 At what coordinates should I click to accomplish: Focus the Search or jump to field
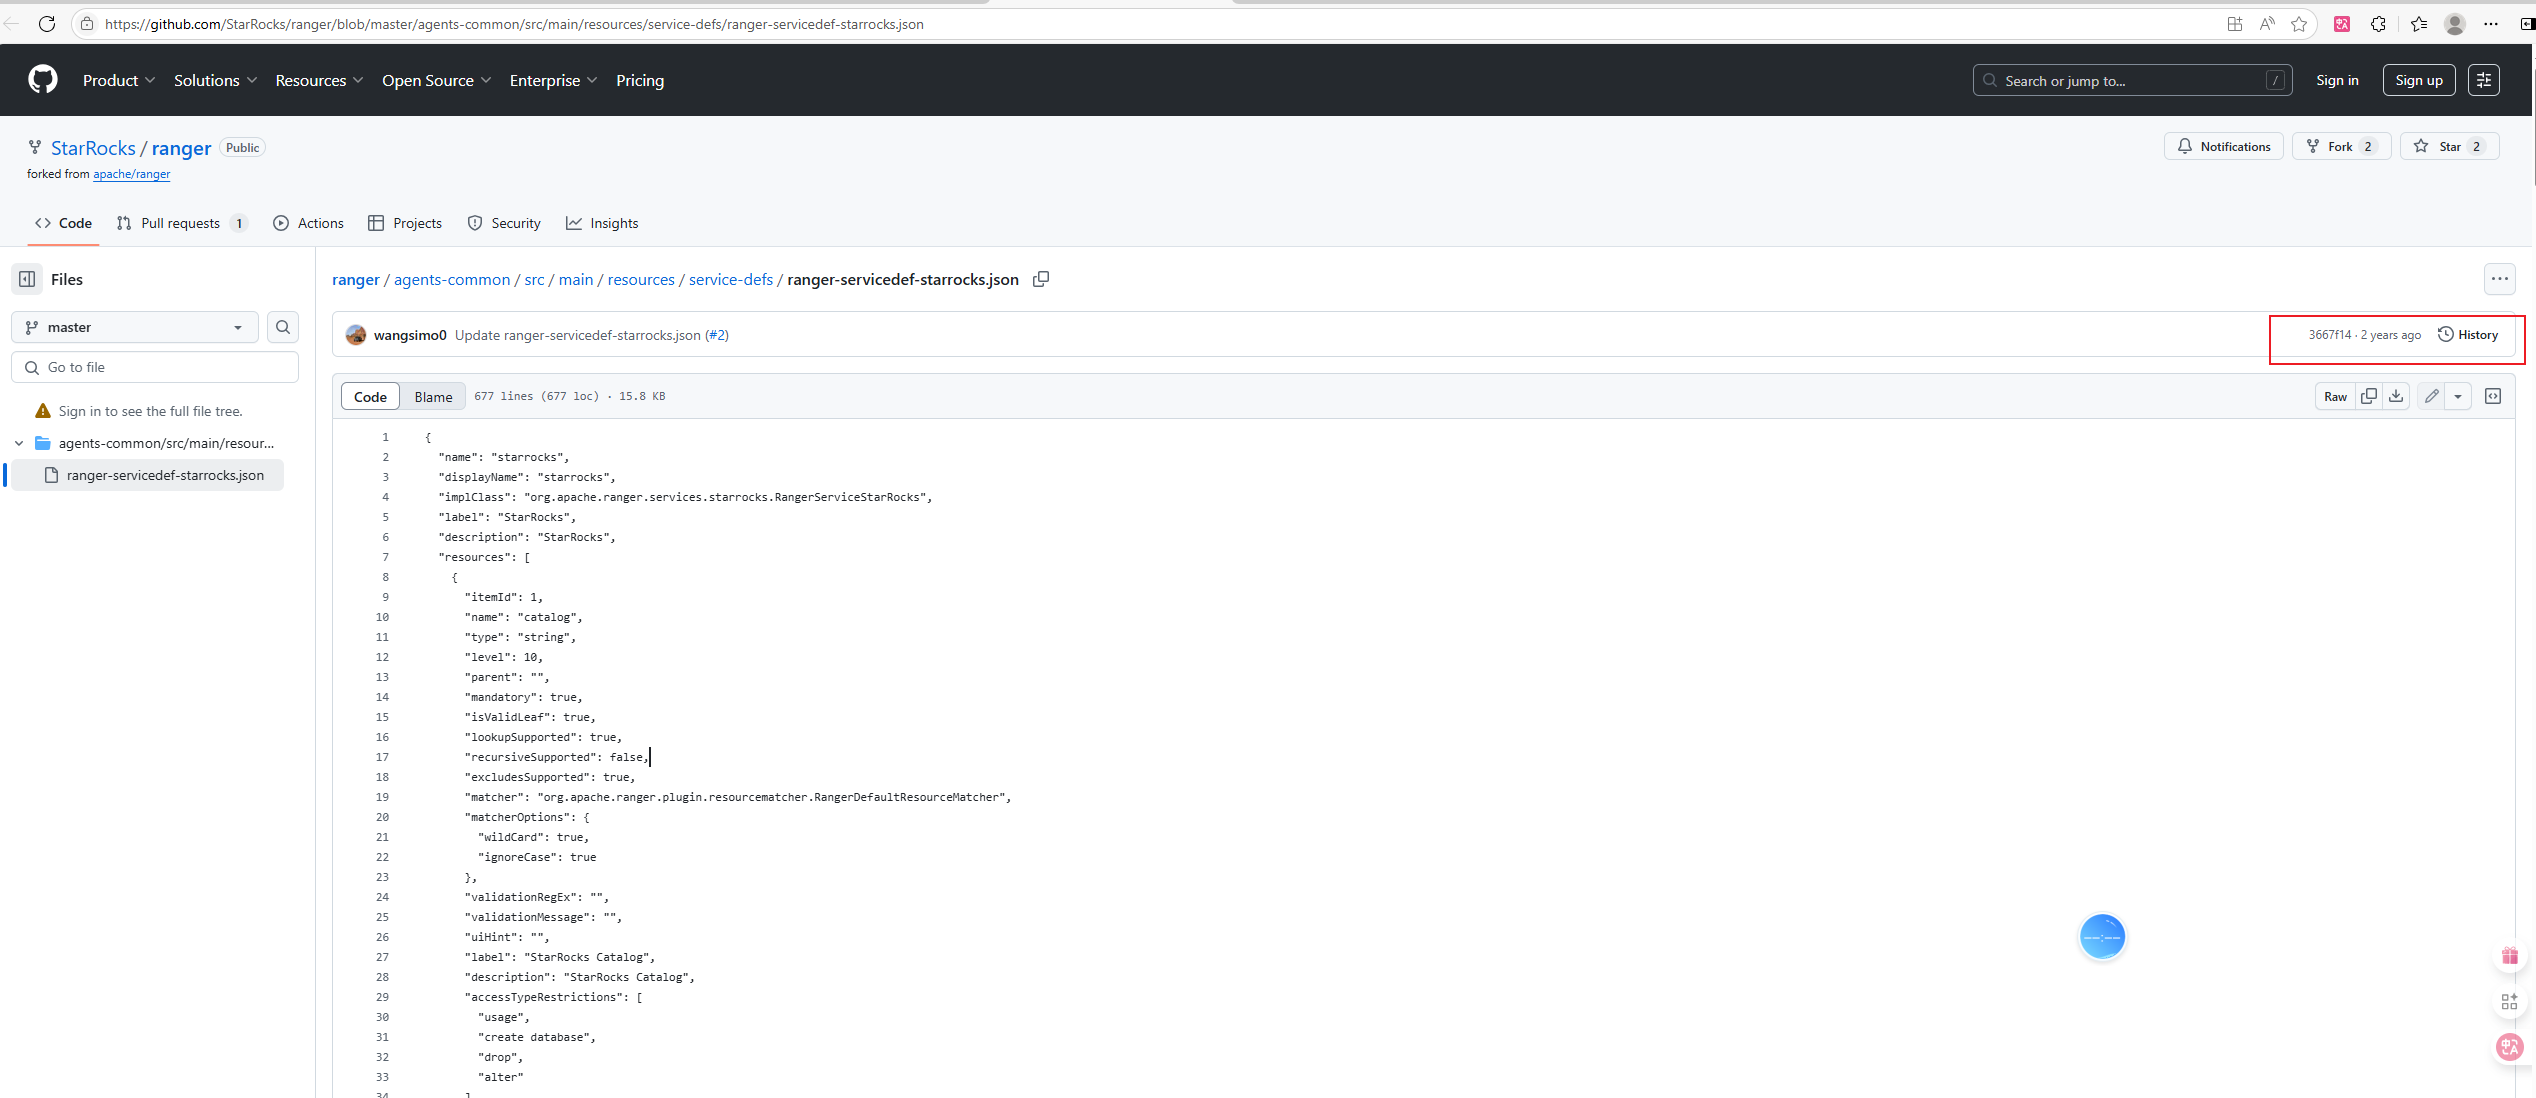pos(2132,80)
